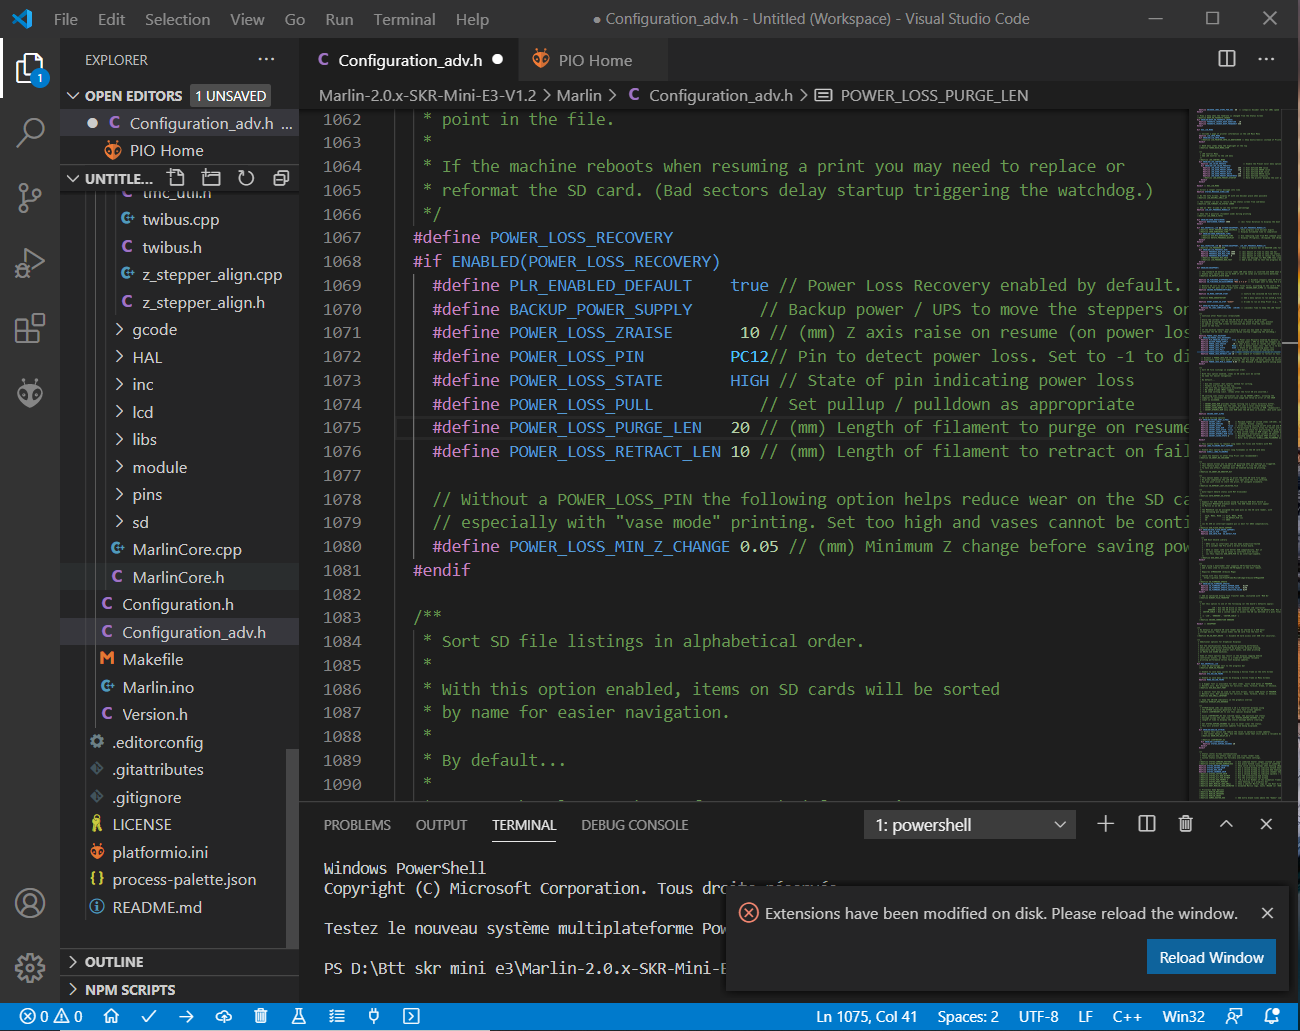This screenshot has width=1300, height=1031.
Task: Open the Source Control view
Action: tap(30, 198)
